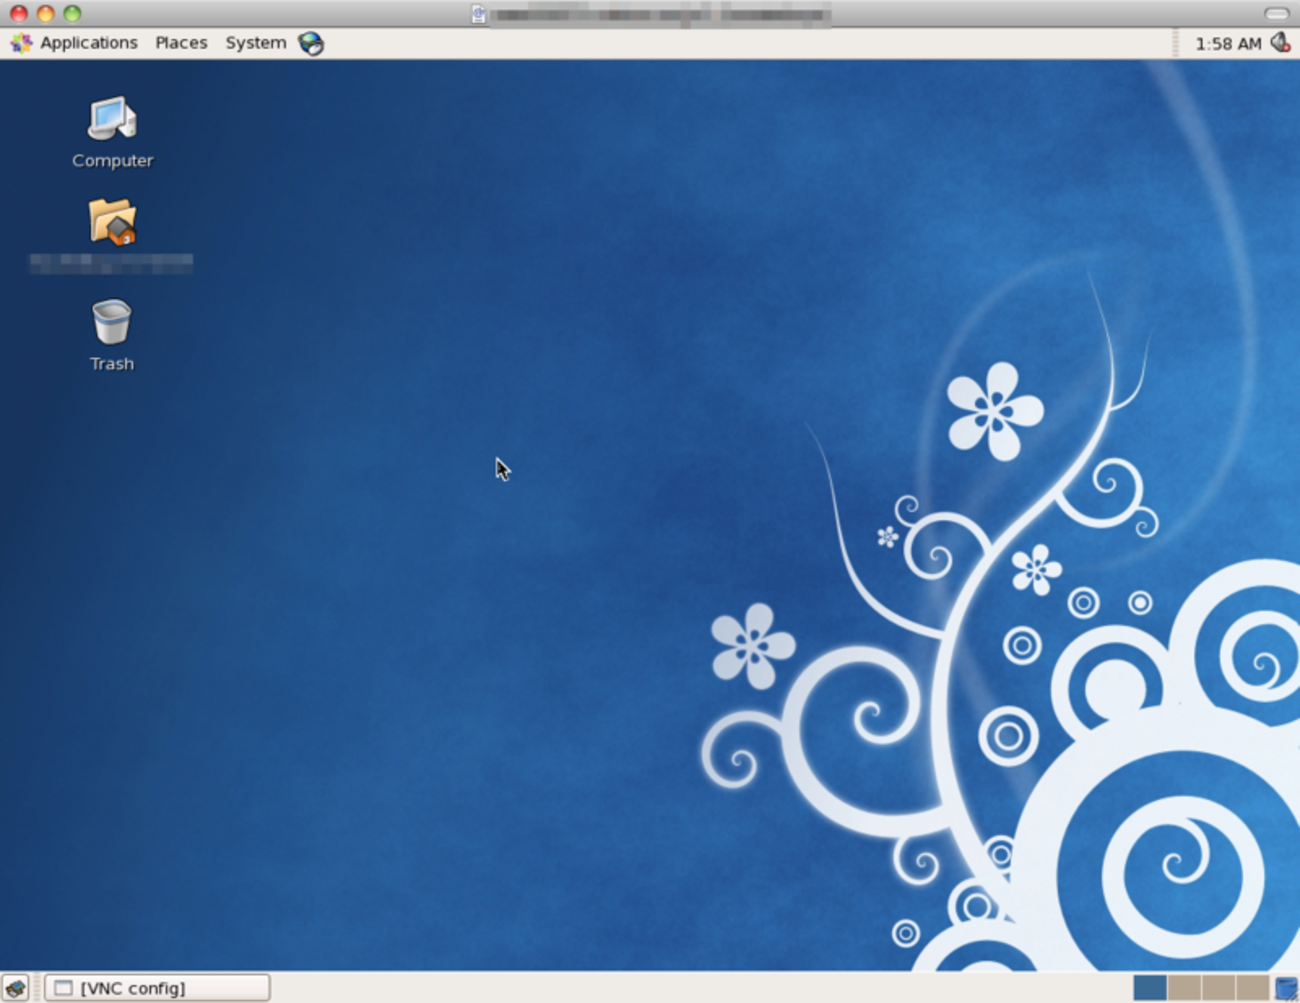Open the Trash applet in the bottom panel

(1286, 988)
